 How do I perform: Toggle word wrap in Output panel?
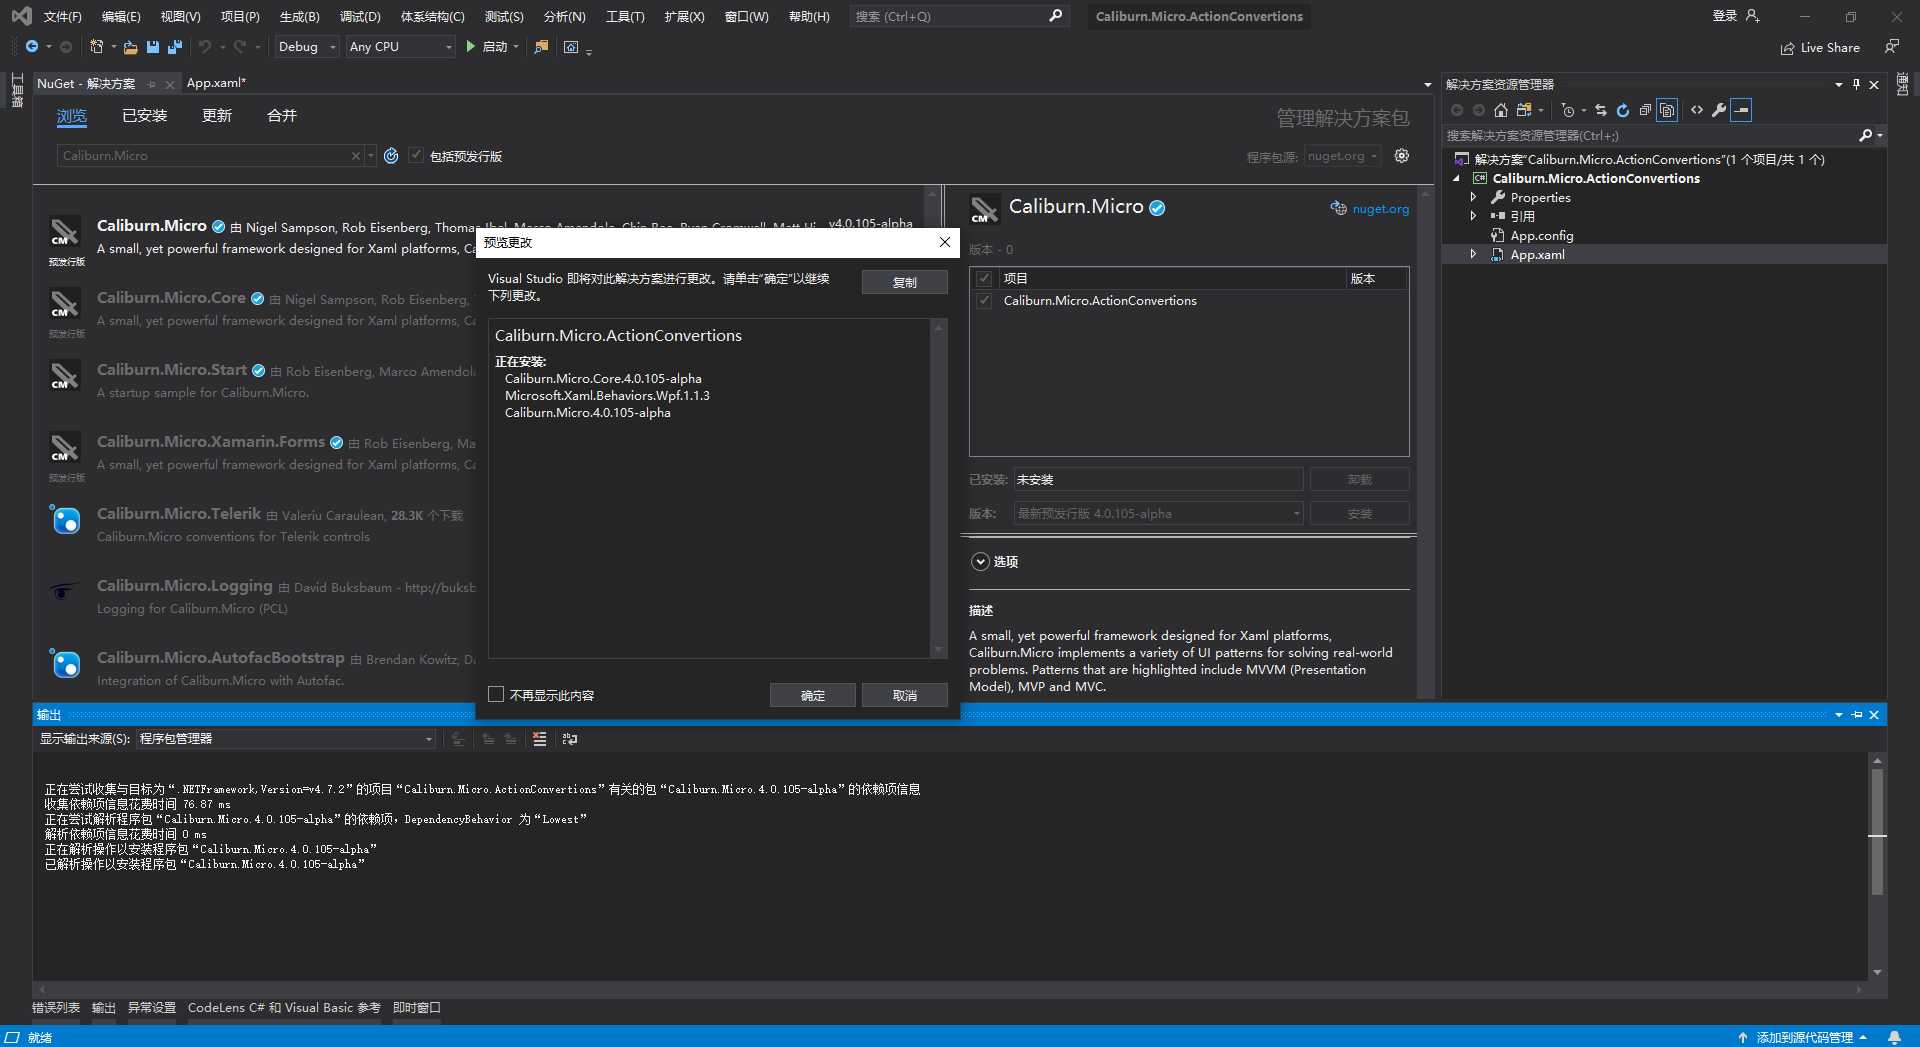click(570, 739)
